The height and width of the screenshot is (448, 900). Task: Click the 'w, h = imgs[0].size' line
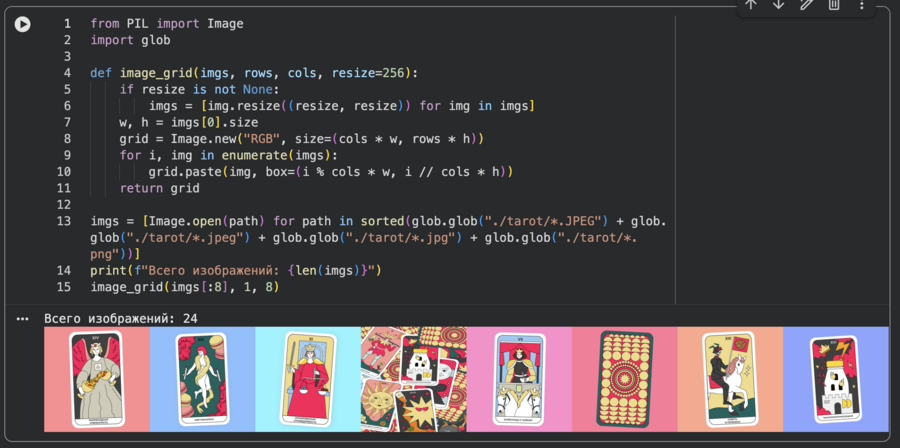[189, 123]
